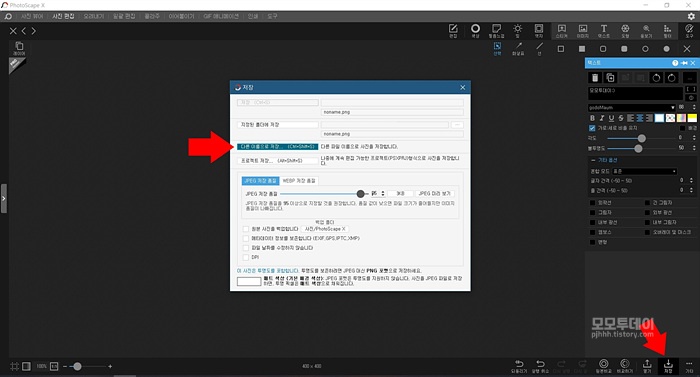
Task: Rotate text counterclockwise in text panel
Action: (656, 78)
